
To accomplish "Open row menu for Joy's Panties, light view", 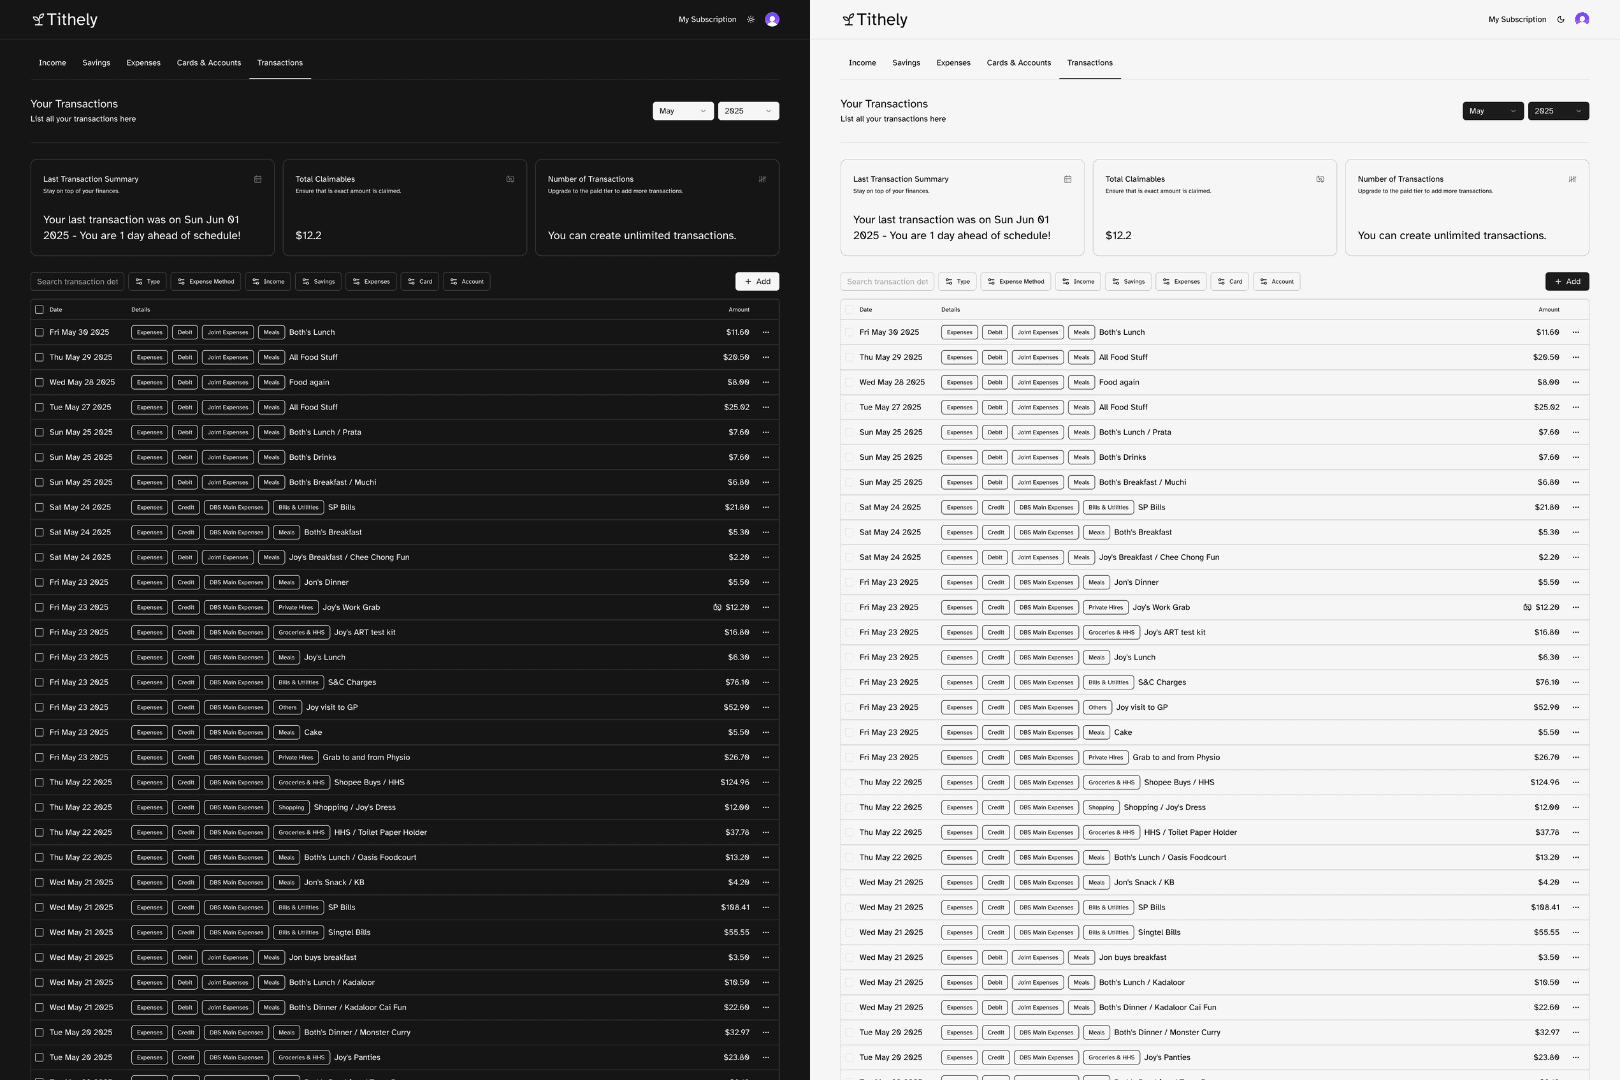I will [1576, 1057].
